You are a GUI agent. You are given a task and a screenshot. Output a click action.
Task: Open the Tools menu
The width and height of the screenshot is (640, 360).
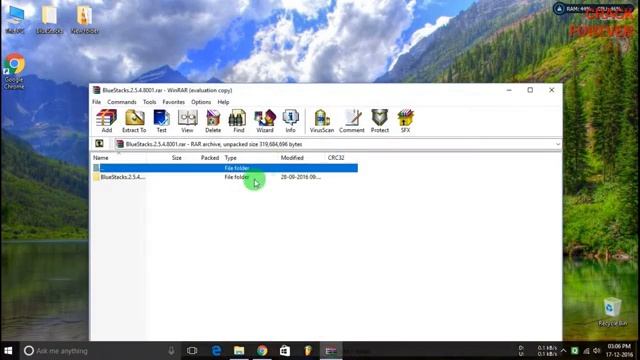[149, 102]
